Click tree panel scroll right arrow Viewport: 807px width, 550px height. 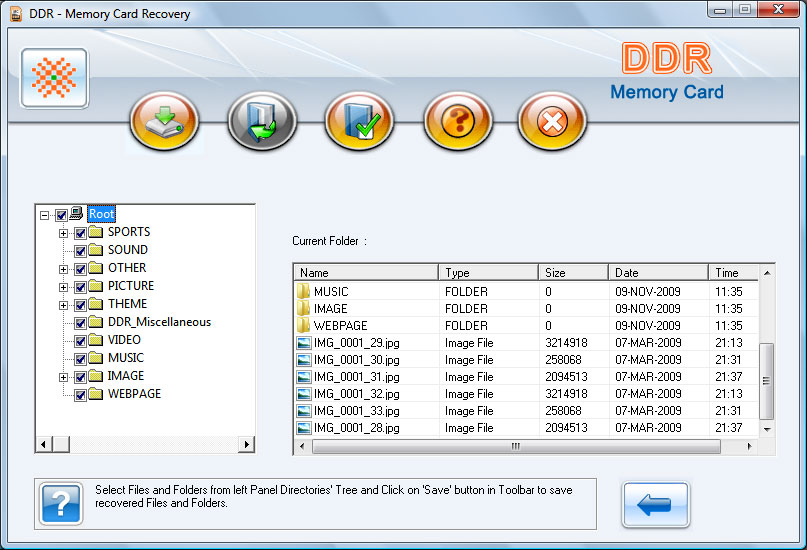point(247,444)
